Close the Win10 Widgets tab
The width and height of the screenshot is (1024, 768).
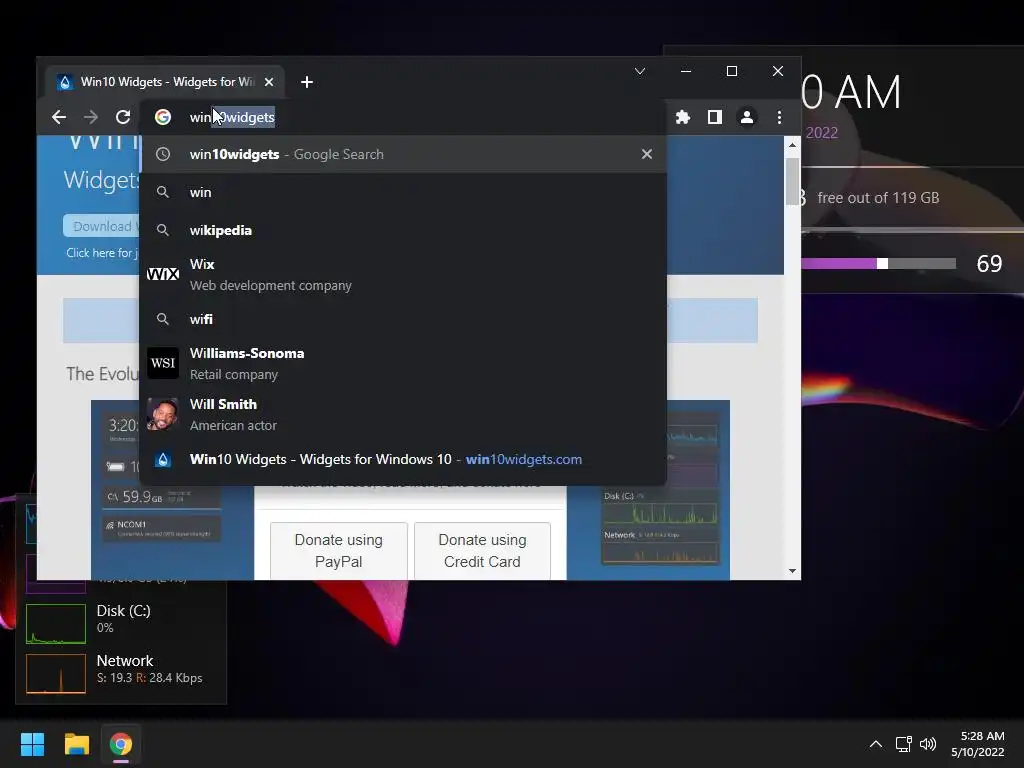click(x=269, y=82)
